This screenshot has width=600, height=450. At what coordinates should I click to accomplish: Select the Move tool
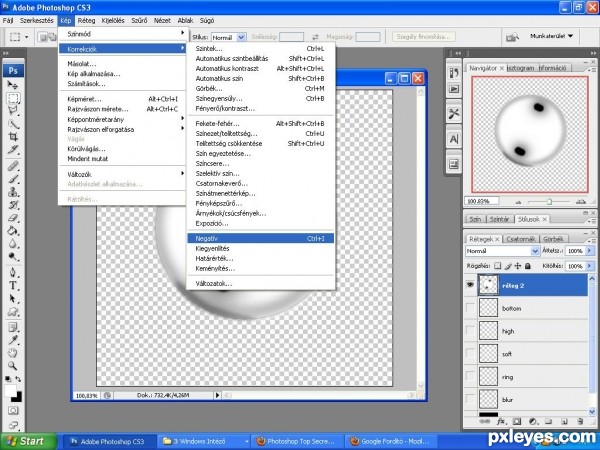[13, 85]
